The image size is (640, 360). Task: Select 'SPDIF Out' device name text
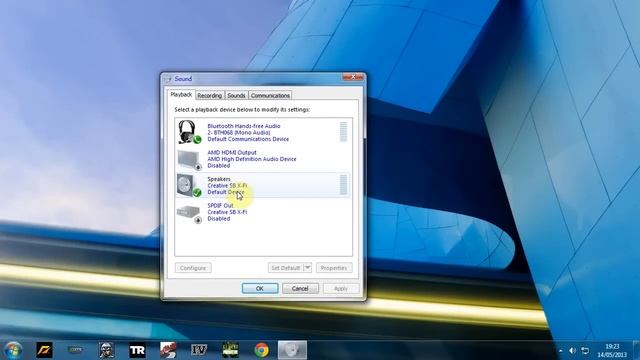tap(220, 206)
